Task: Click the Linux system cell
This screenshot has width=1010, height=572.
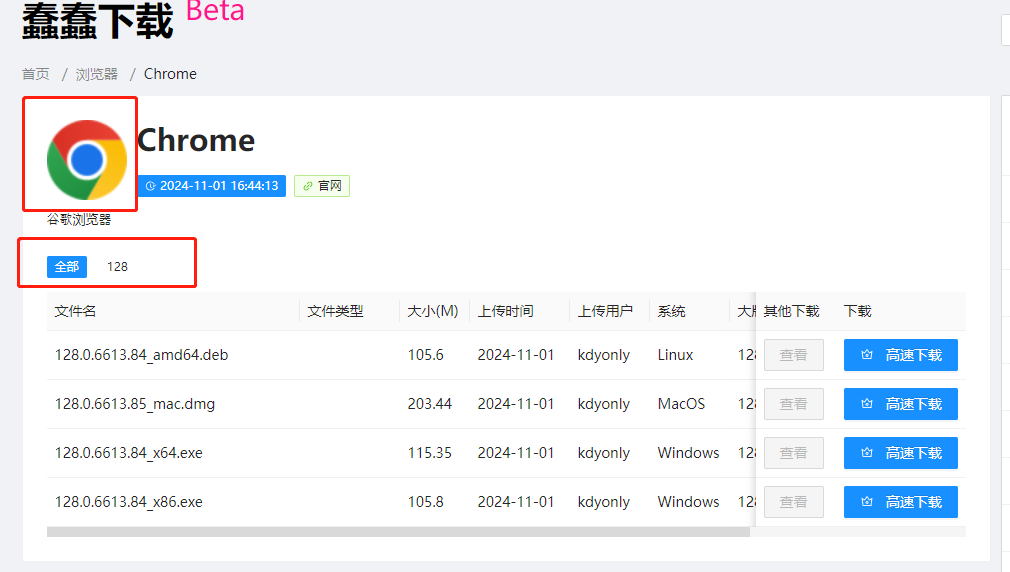Action: [x=675, y=355]
